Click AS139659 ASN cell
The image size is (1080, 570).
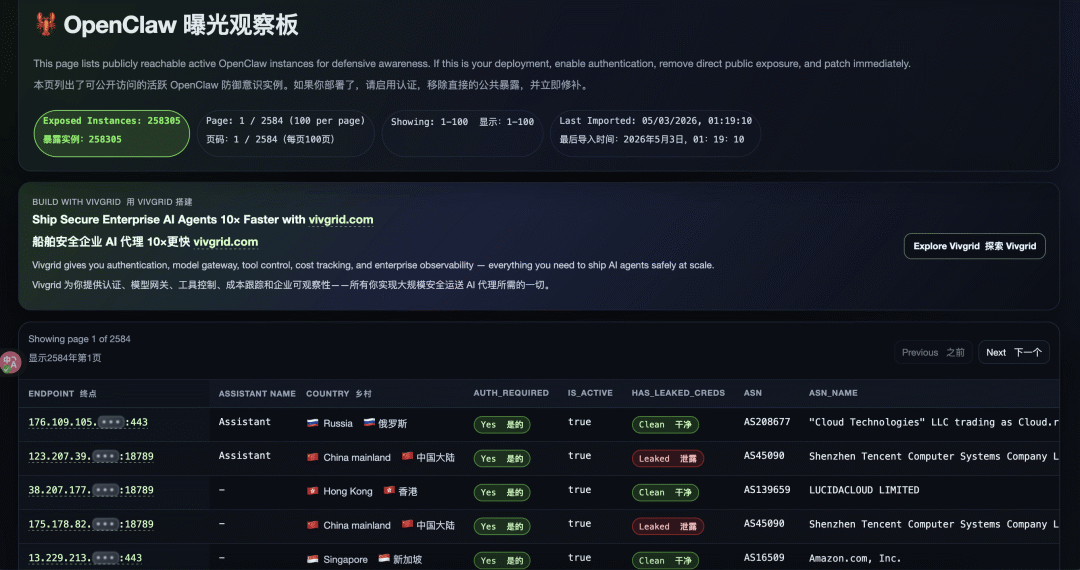767,490
